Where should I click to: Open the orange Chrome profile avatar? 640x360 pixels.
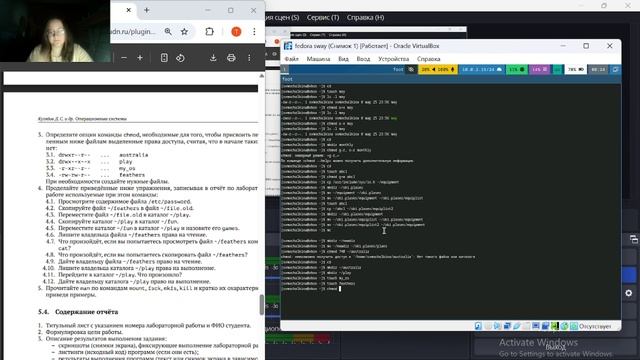[236, 31]
